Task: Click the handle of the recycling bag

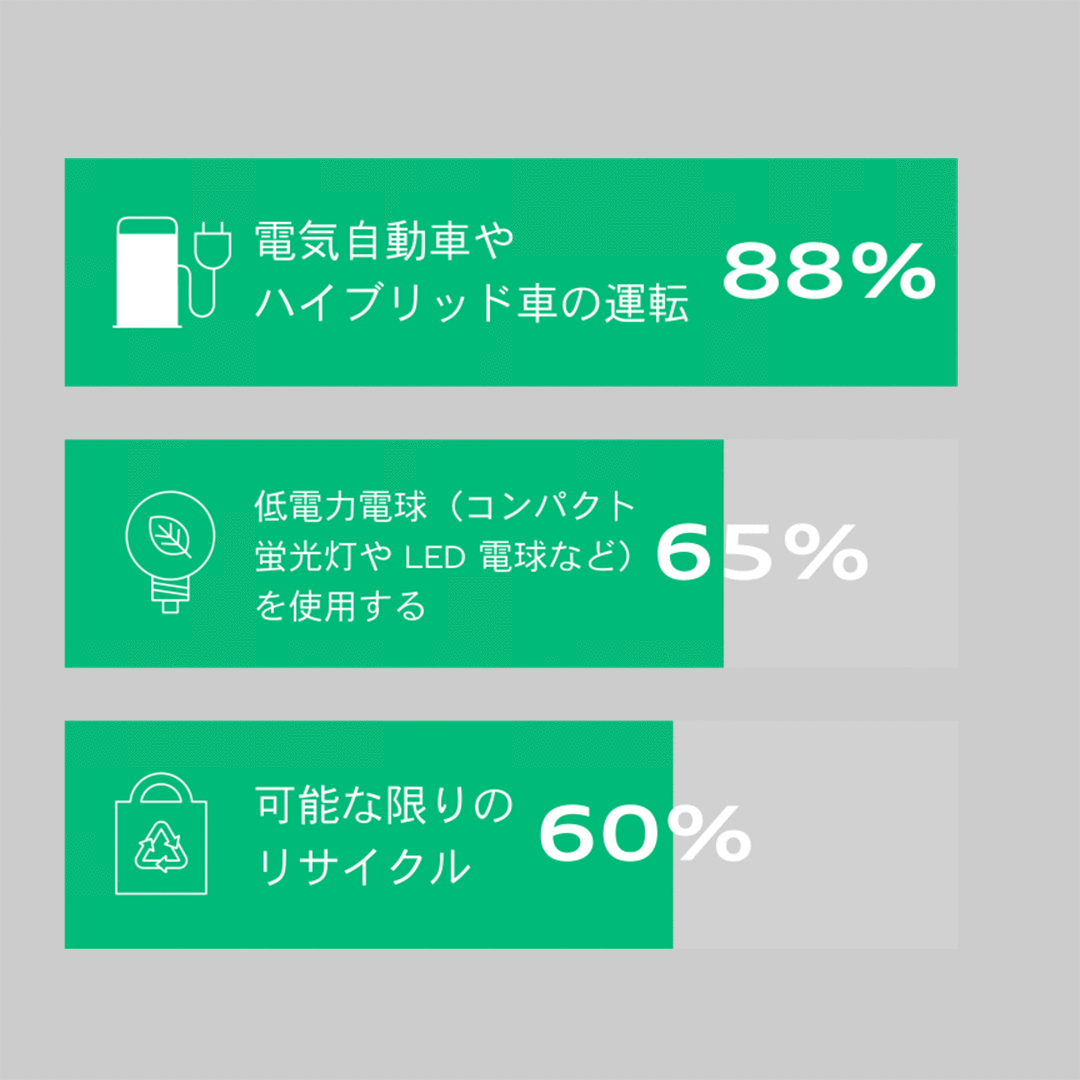Action: 161,790
